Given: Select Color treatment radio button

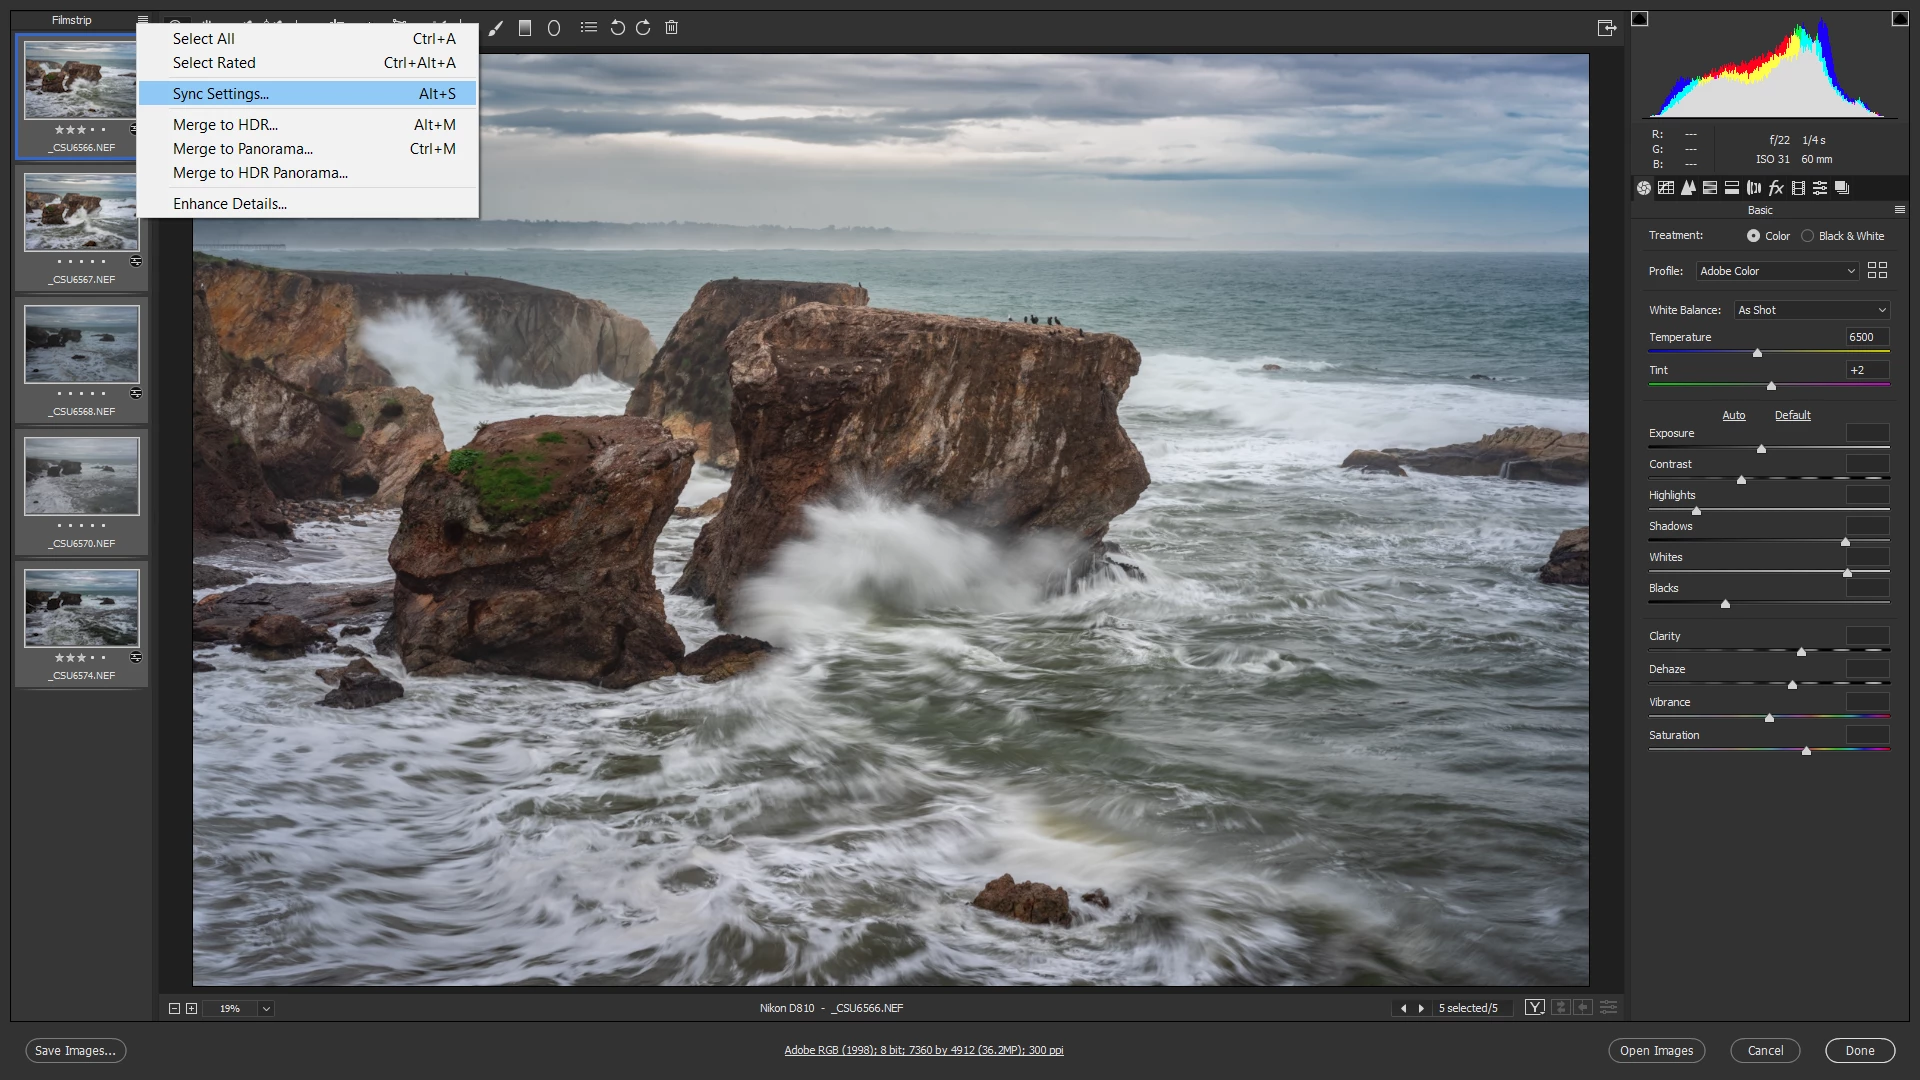Looking at the screenshot, I should tap(1754, 236).
